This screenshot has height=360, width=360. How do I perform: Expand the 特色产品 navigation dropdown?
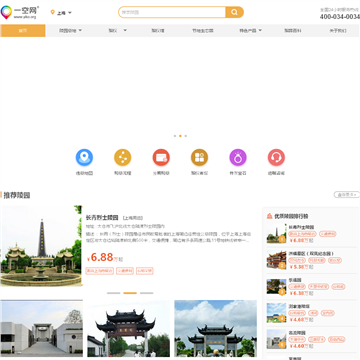[250, 30]
